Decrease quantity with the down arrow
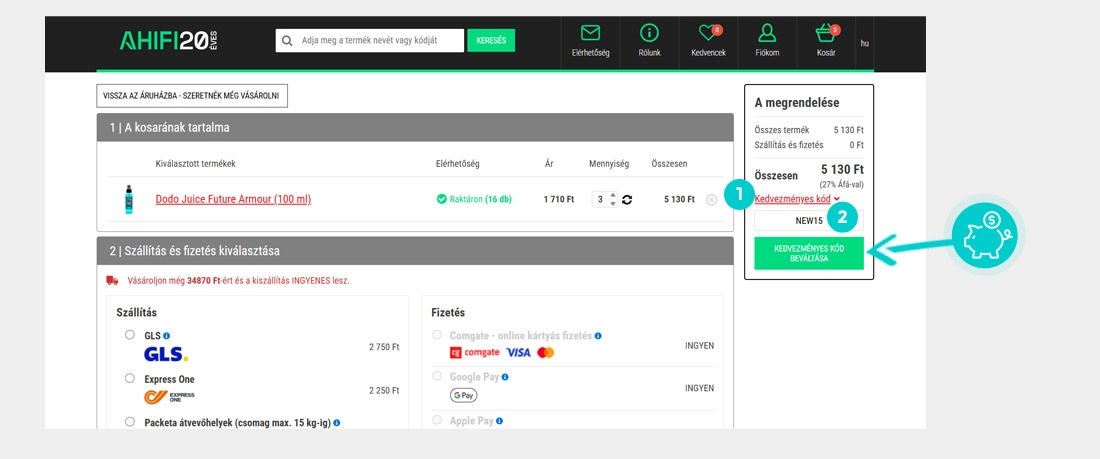This screenshot has height=459, width=1100. point(613,204)
